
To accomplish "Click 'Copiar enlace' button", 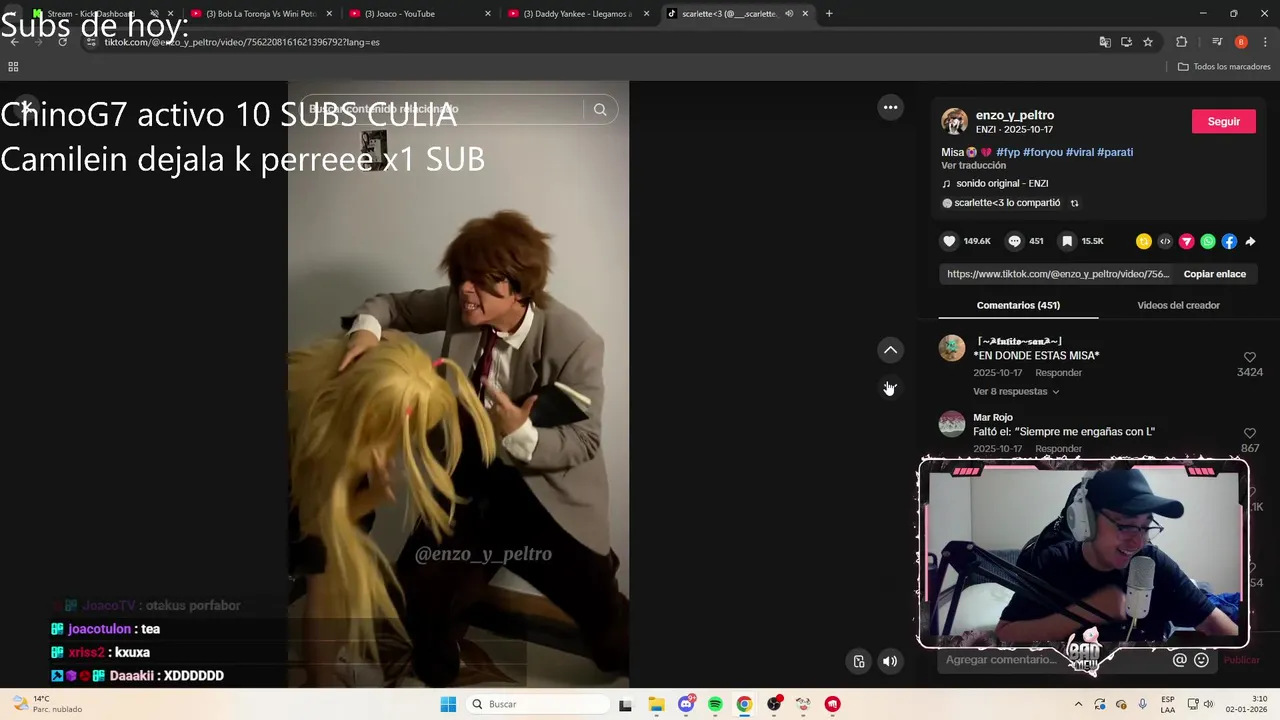I will pos(1215,274).
